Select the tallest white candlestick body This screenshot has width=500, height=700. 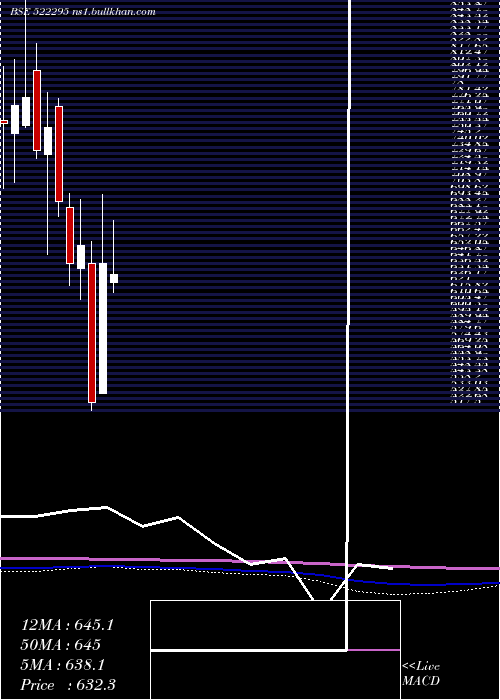point(103,328)
